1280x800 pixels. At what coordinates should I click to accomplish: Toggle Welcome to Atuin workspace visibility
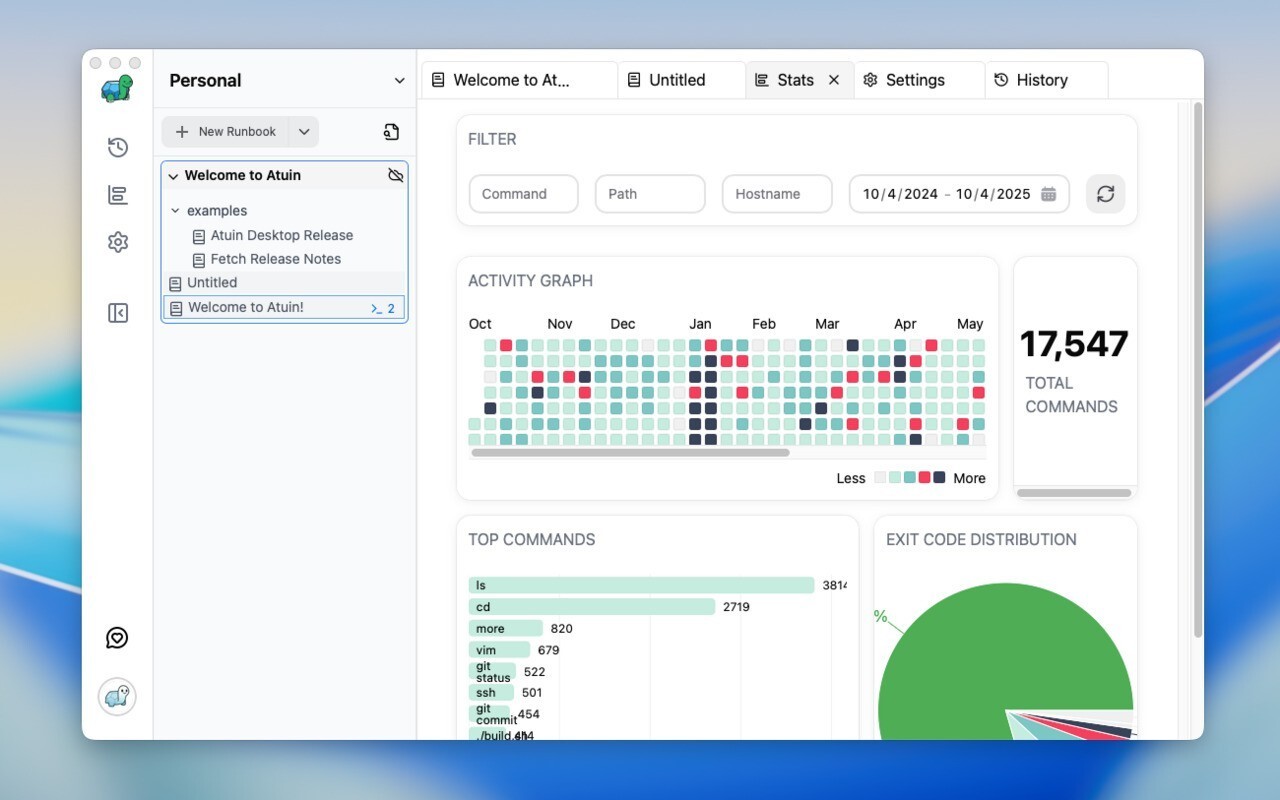(x=396, y=176)
